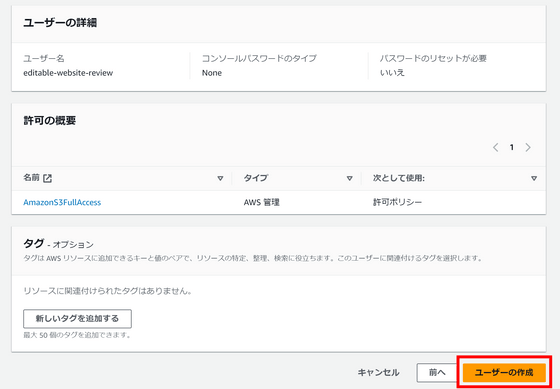Image resolution: width=560 pixels, height=389 pixels.
Task: Select page number 1 in pagination
Action: [x=512, y=147]
